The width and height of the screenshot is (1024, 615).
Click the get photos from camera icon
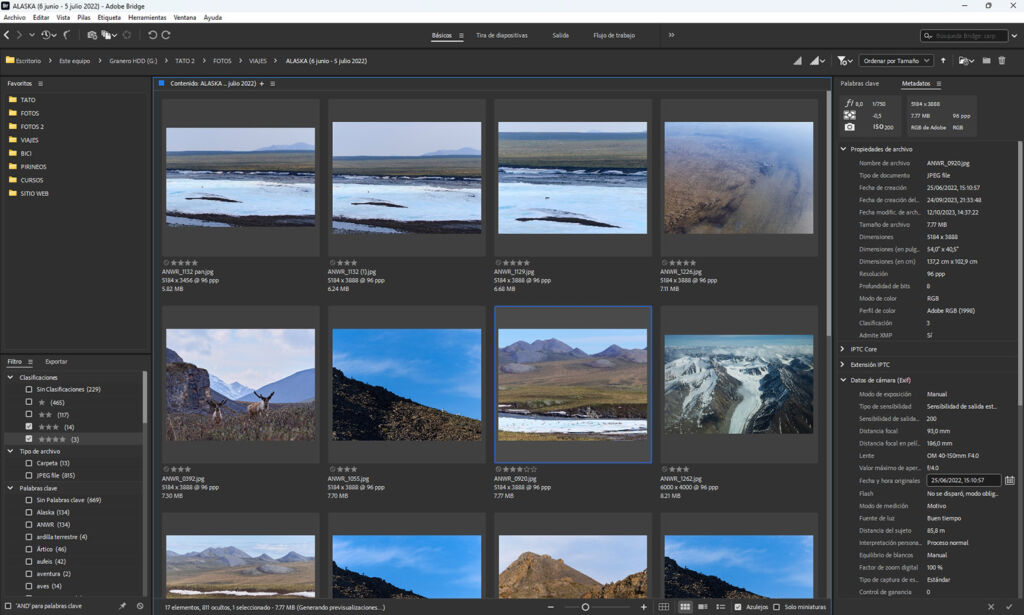coord(92,35)
